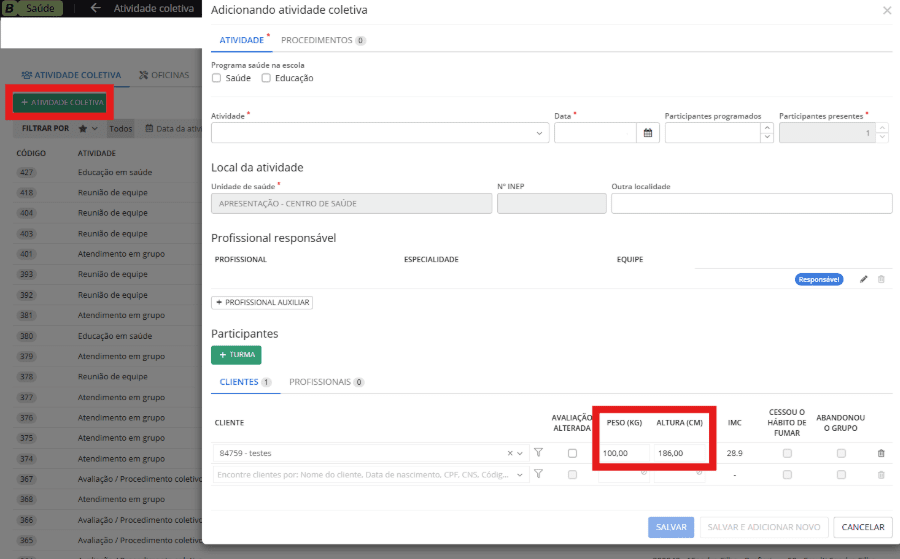
Task: Click the Cancelar button
Action: point(862,527)
